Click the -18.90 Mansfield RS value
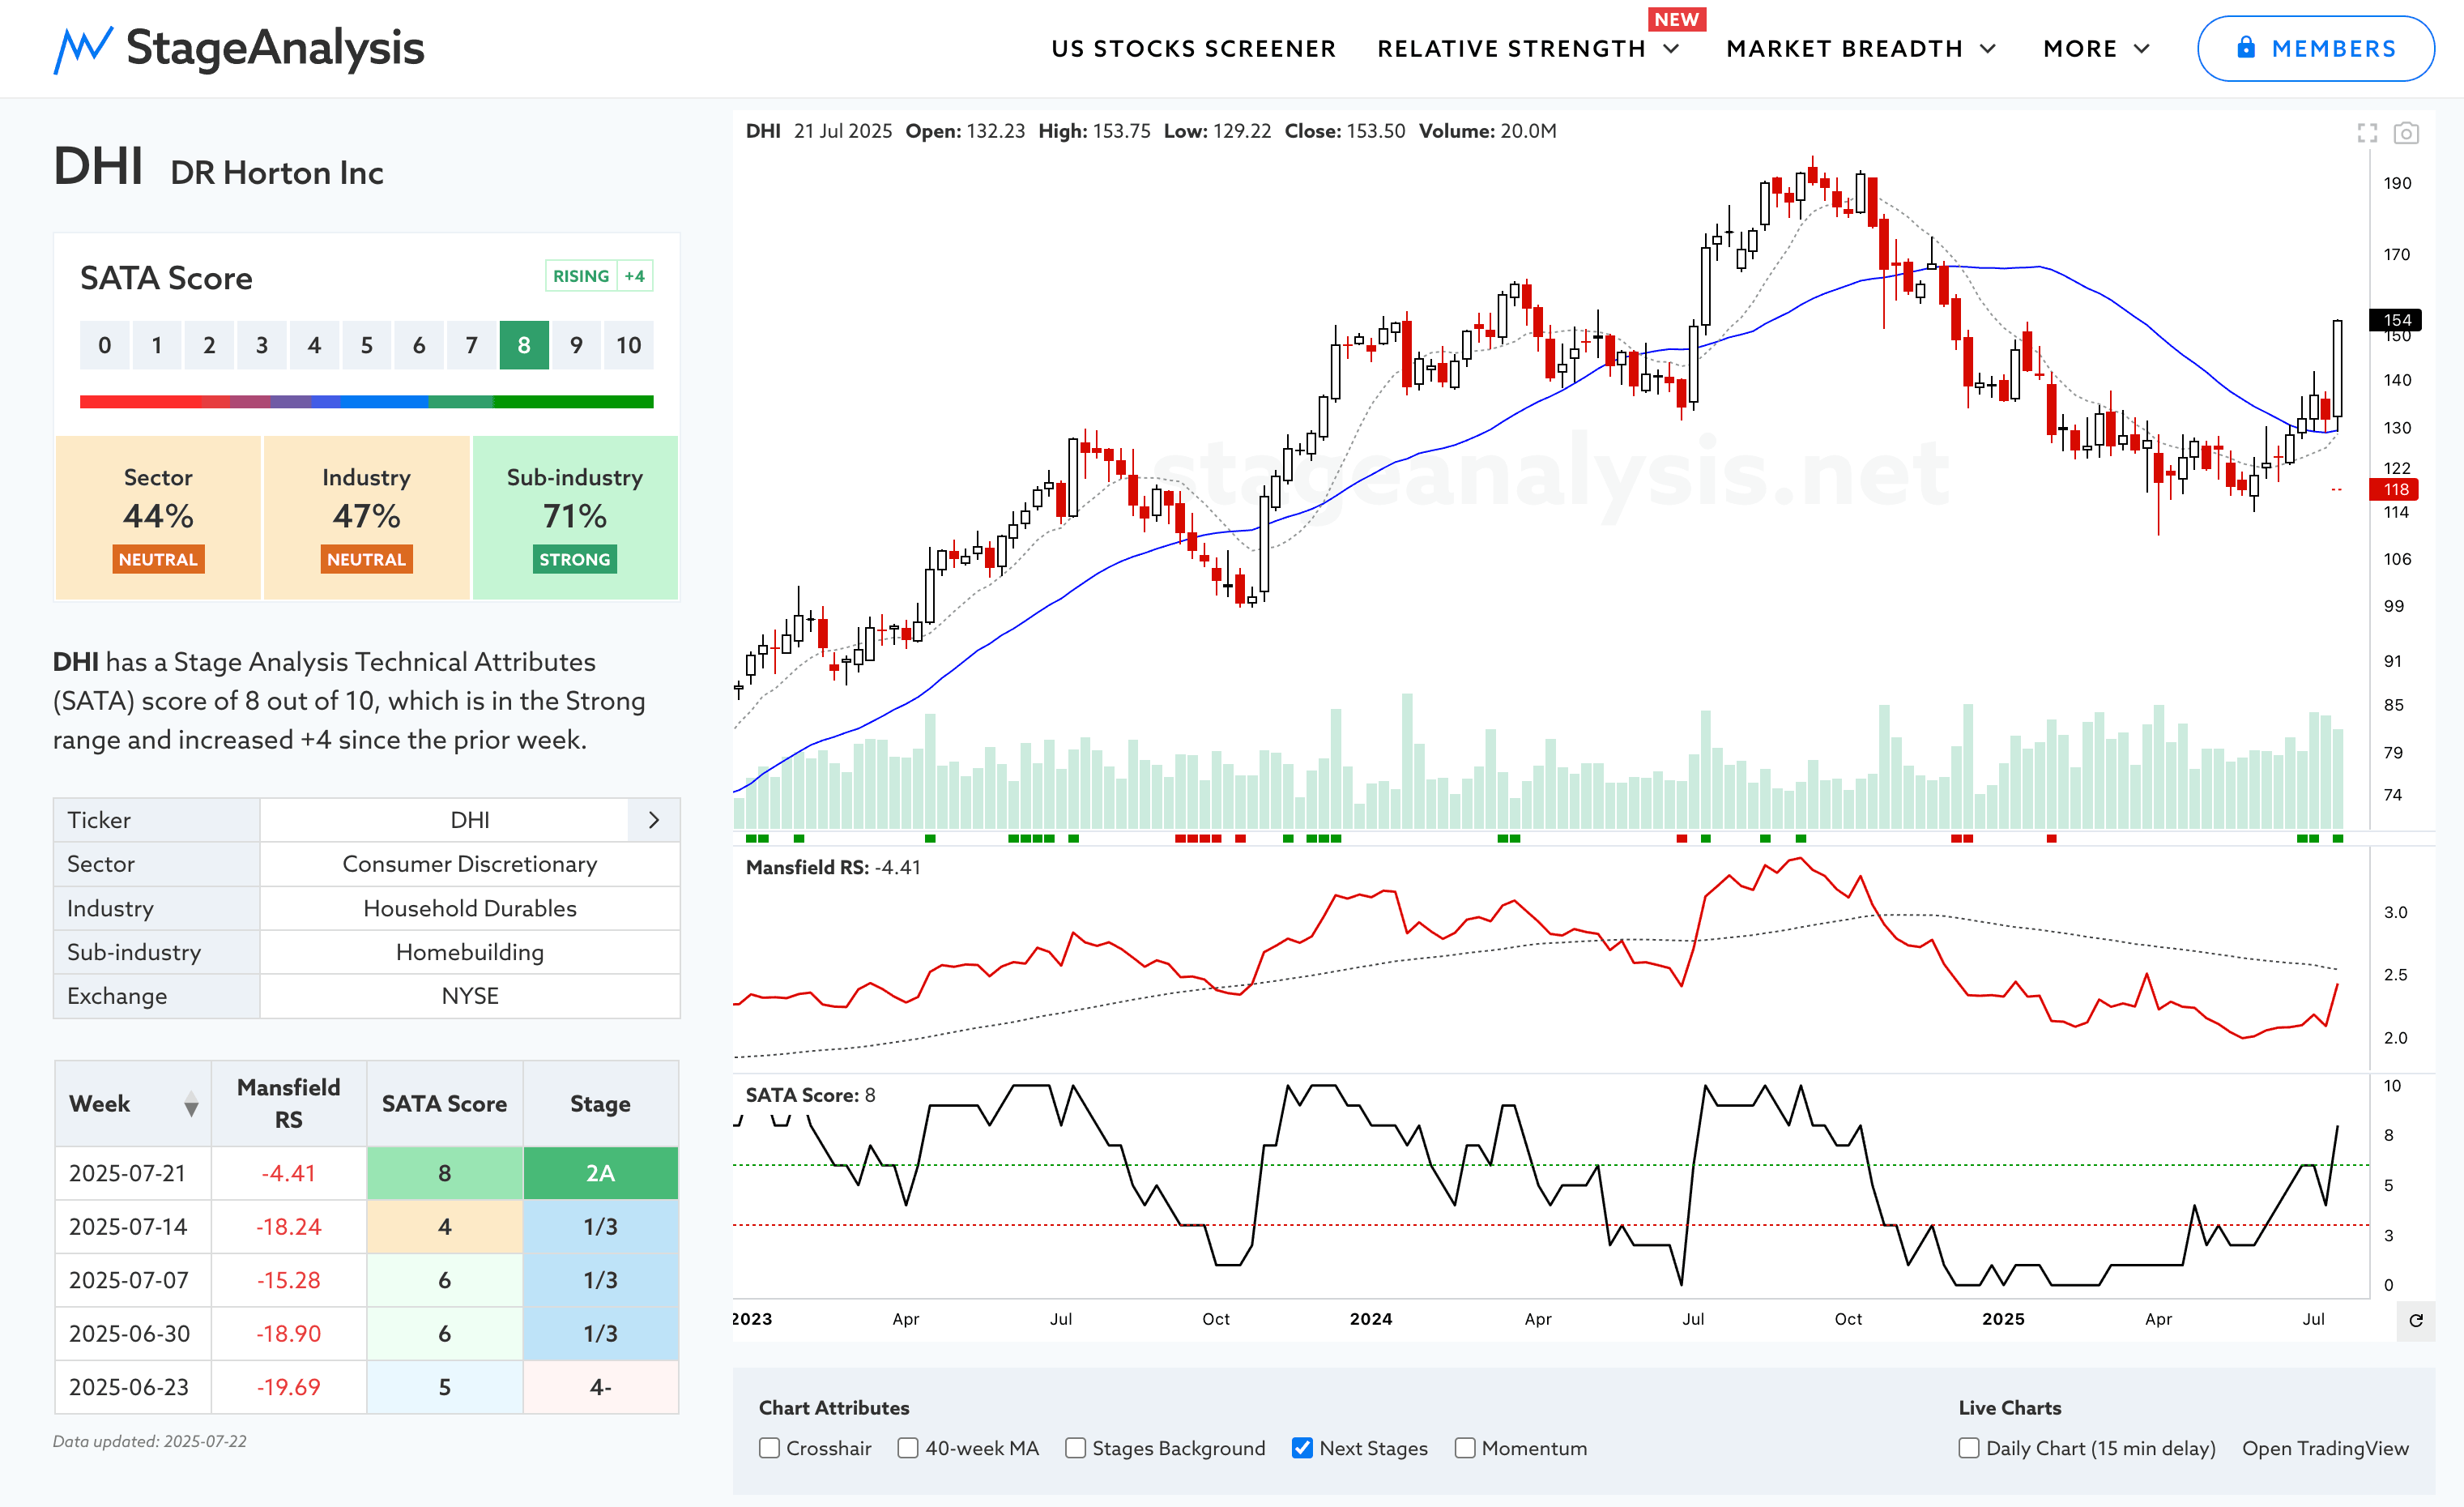The width and height of the screenshot is (2464, 1507). tap(289, 1334)
